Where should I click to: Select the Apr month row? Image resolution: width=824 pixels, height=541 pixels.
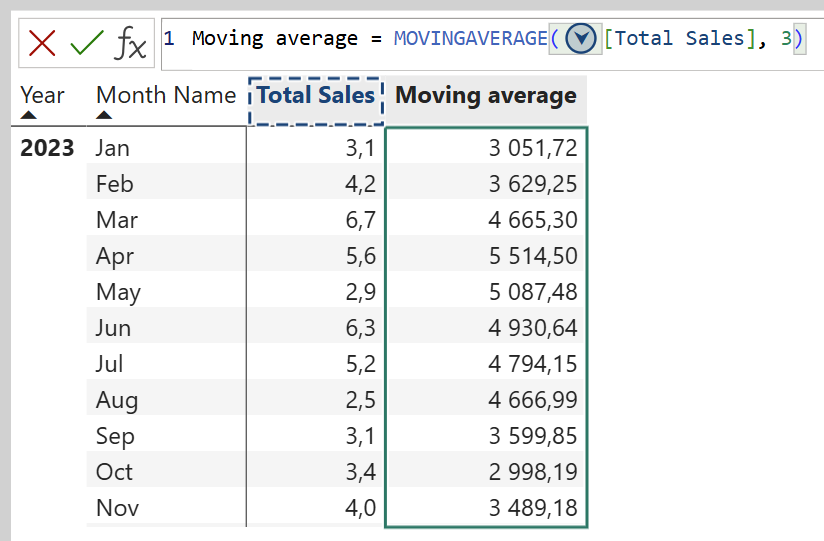click(x=115, y=257)
